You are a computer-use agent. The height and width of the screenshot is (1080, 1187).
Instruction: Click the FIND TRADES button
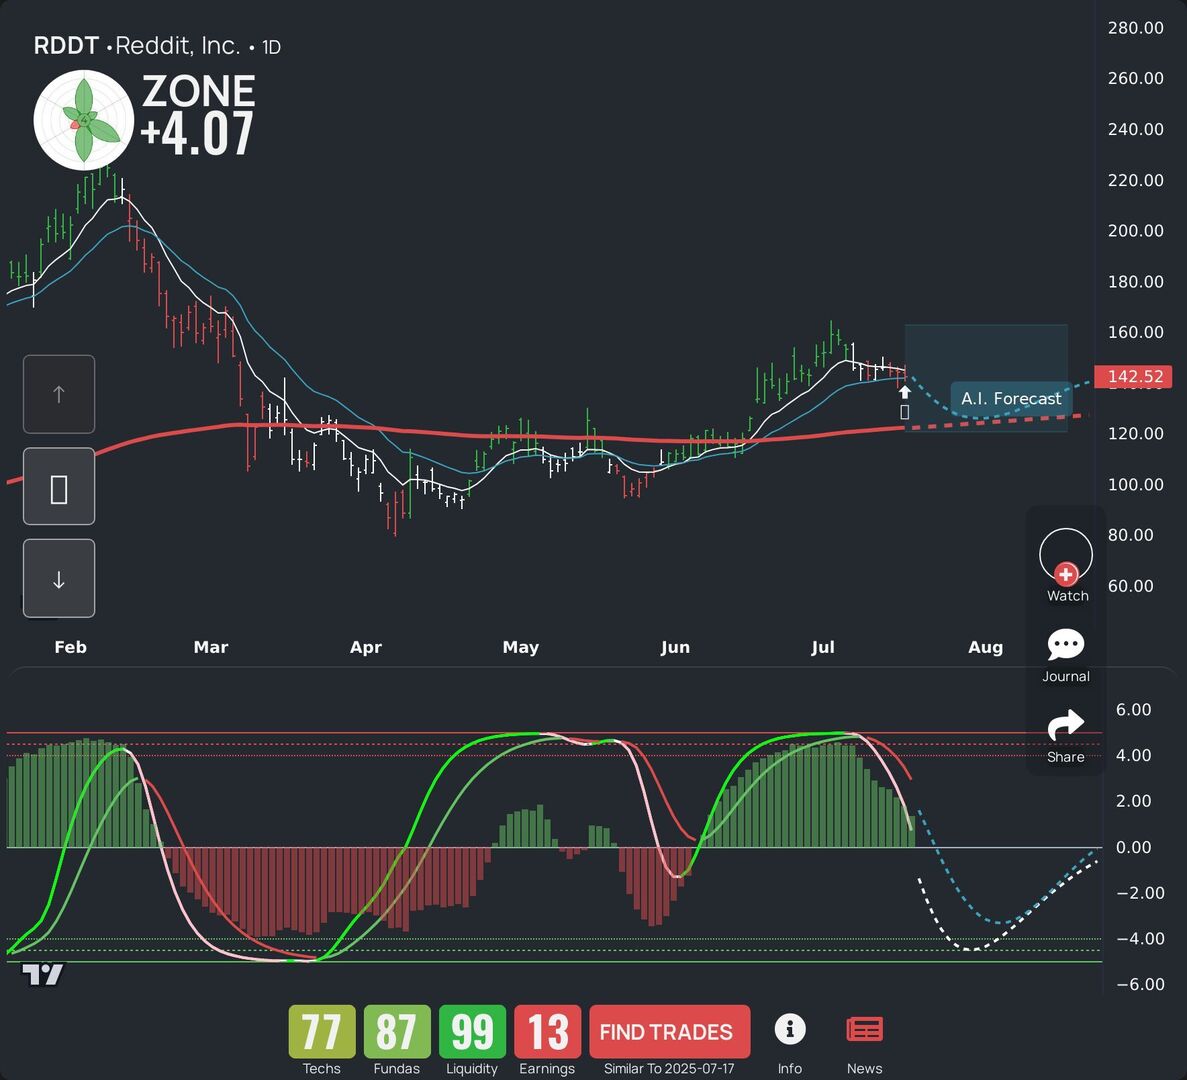669,1032
